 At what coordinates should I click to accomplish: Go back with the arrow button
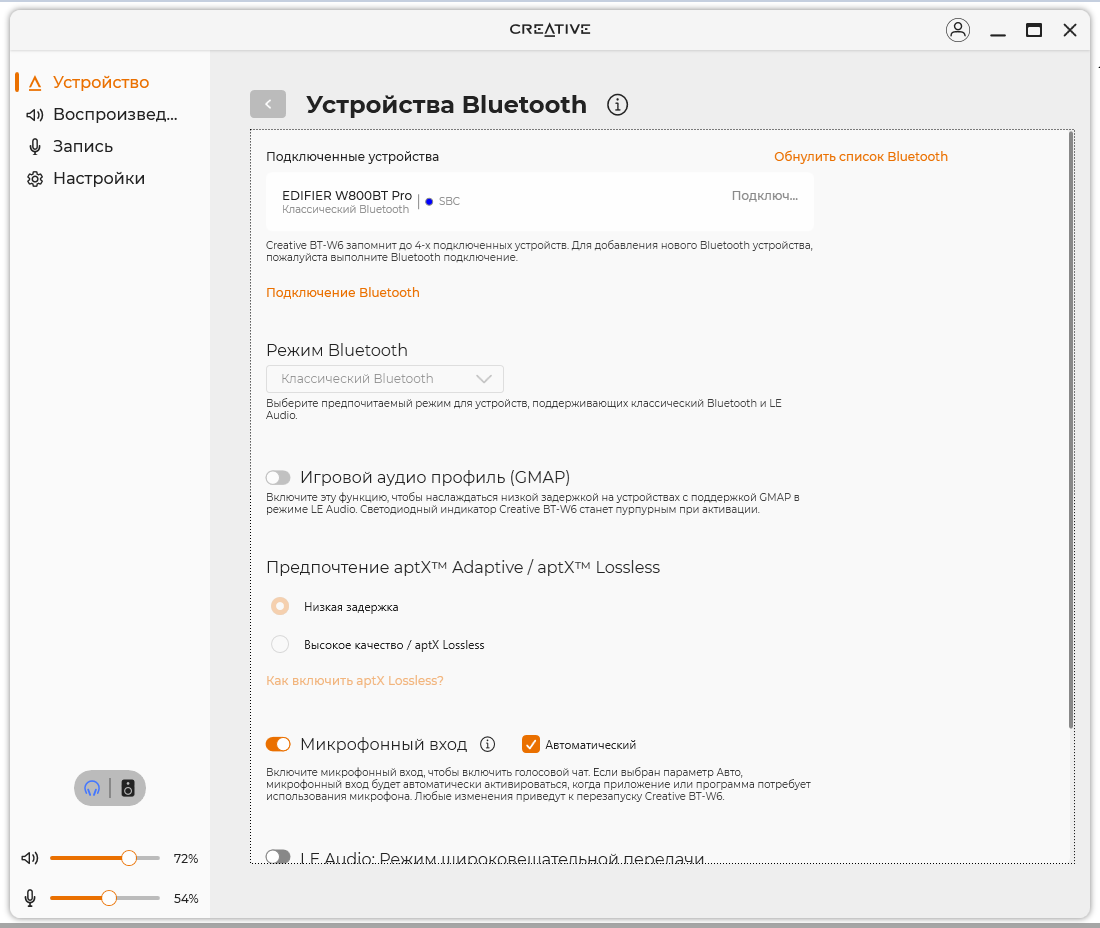coord(268,104)
